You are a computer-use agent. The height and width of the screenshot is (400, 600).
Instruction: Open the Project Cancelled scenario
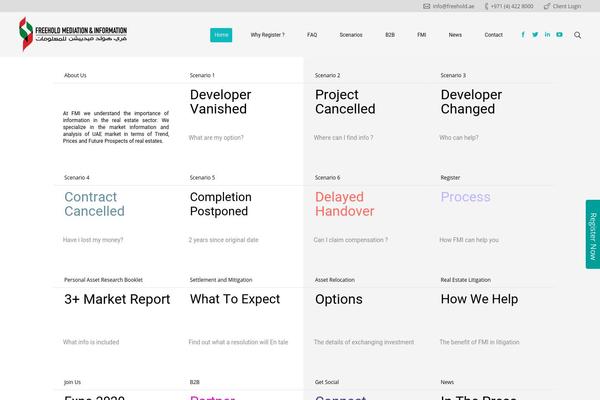tap(345, 102)
